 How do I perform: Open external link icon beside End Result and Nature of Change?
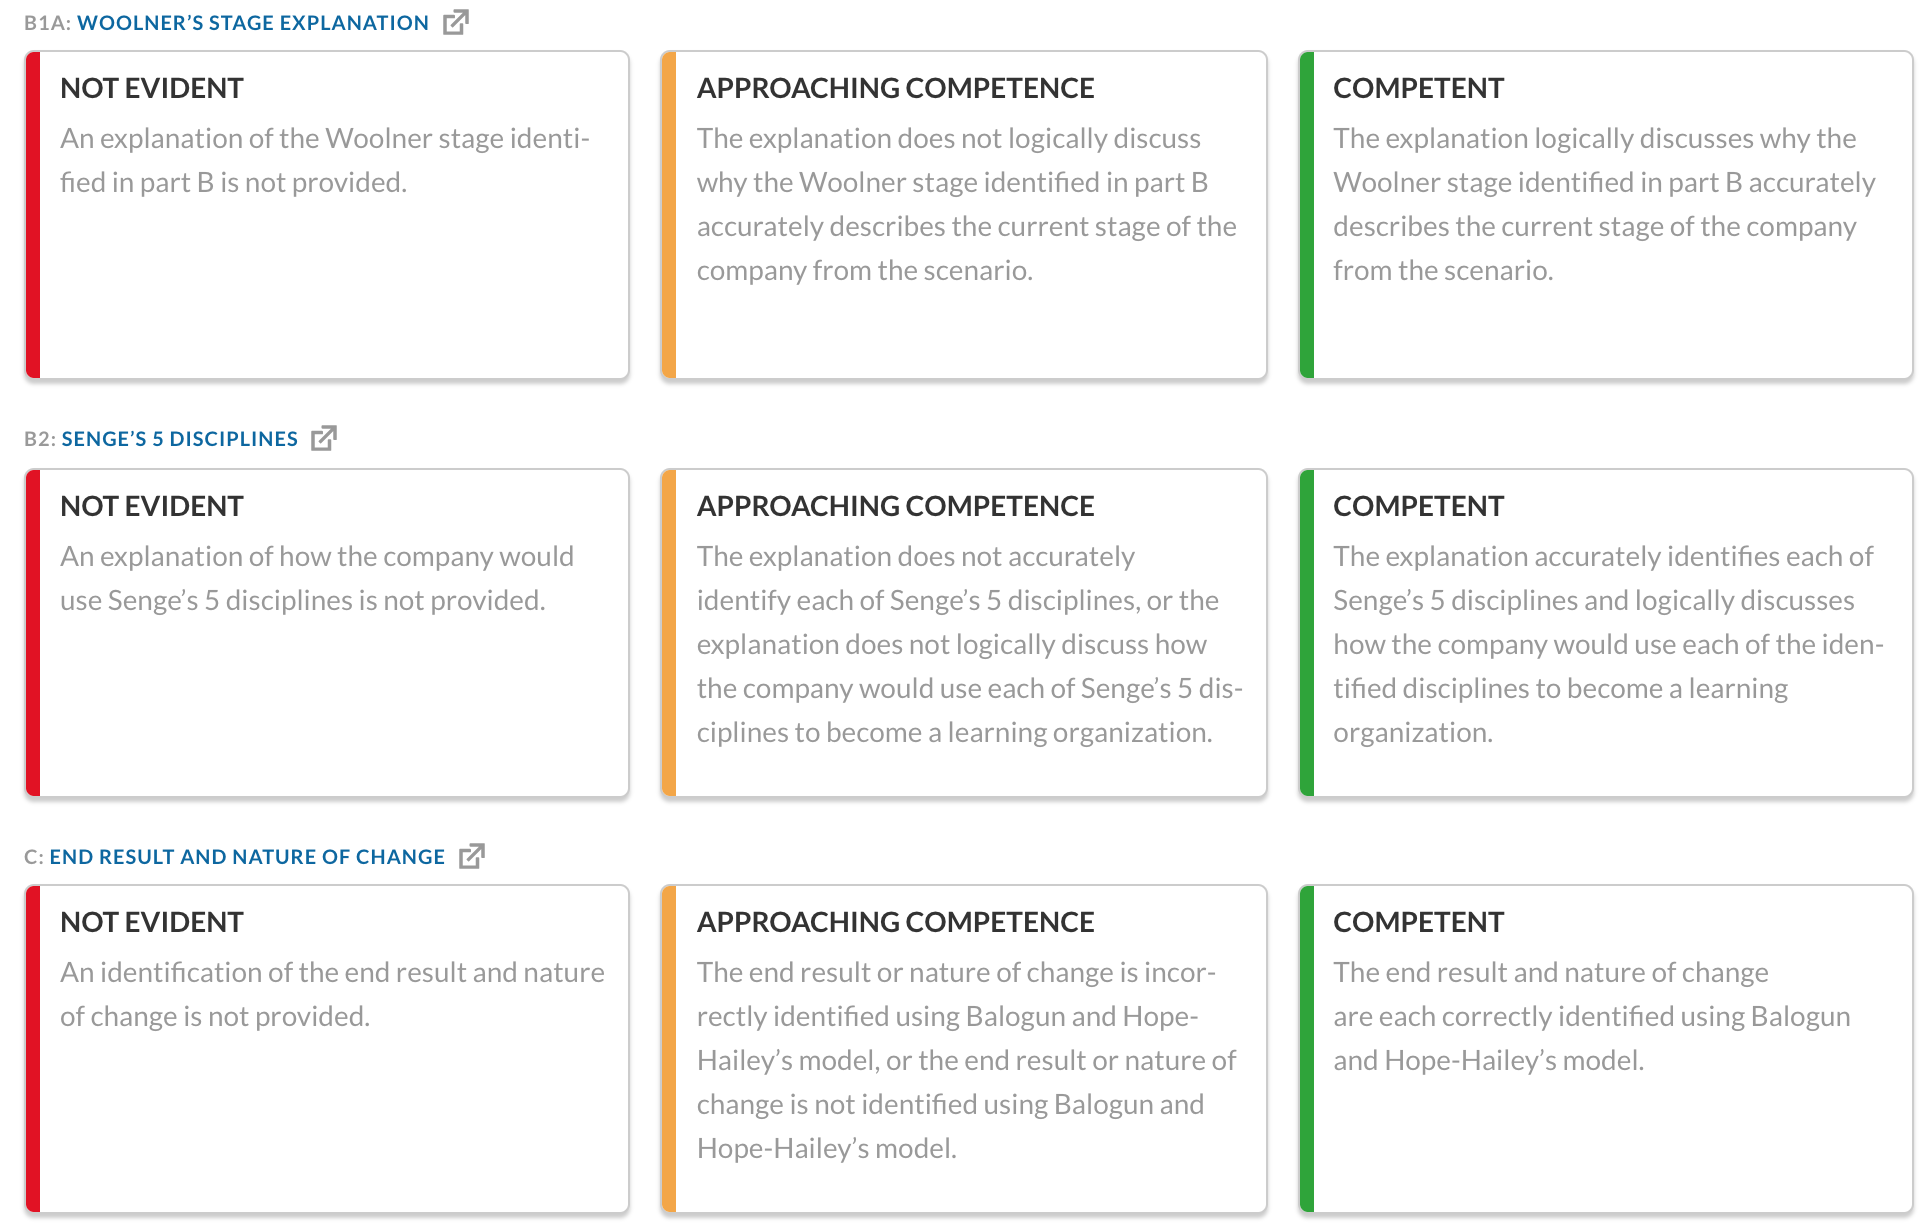472,856
